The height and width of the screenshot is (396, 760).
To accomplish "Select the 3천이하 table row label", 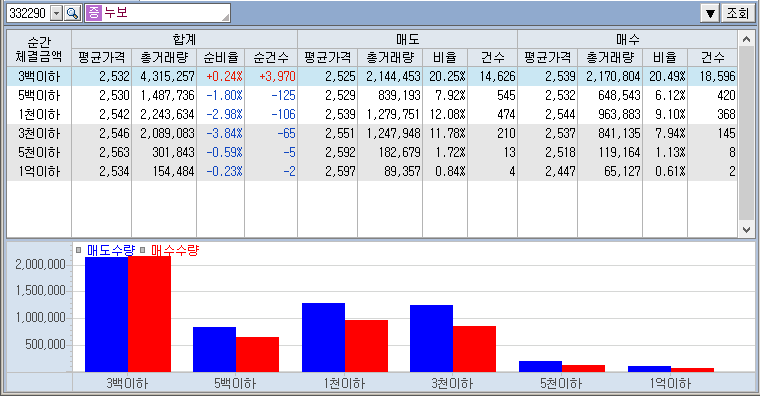I will (39, 133).
